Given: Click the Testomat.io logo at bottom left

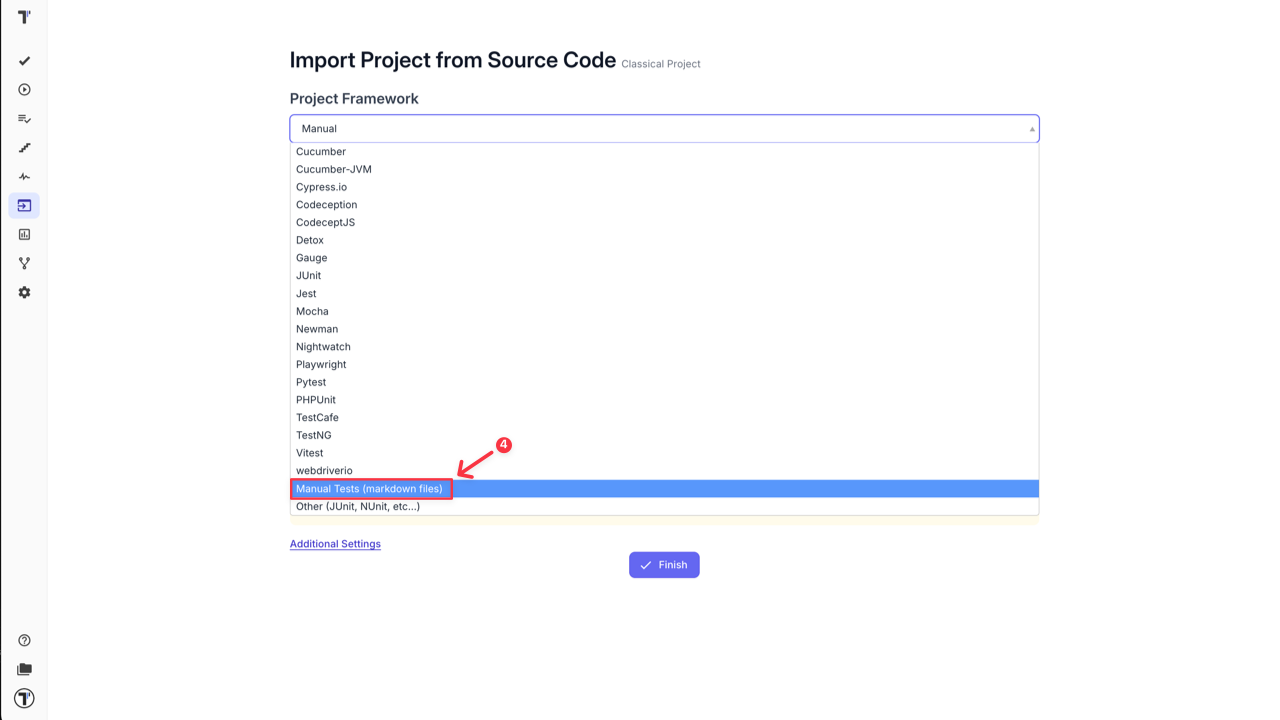Looking at the screenshot, I should (23, 698).
